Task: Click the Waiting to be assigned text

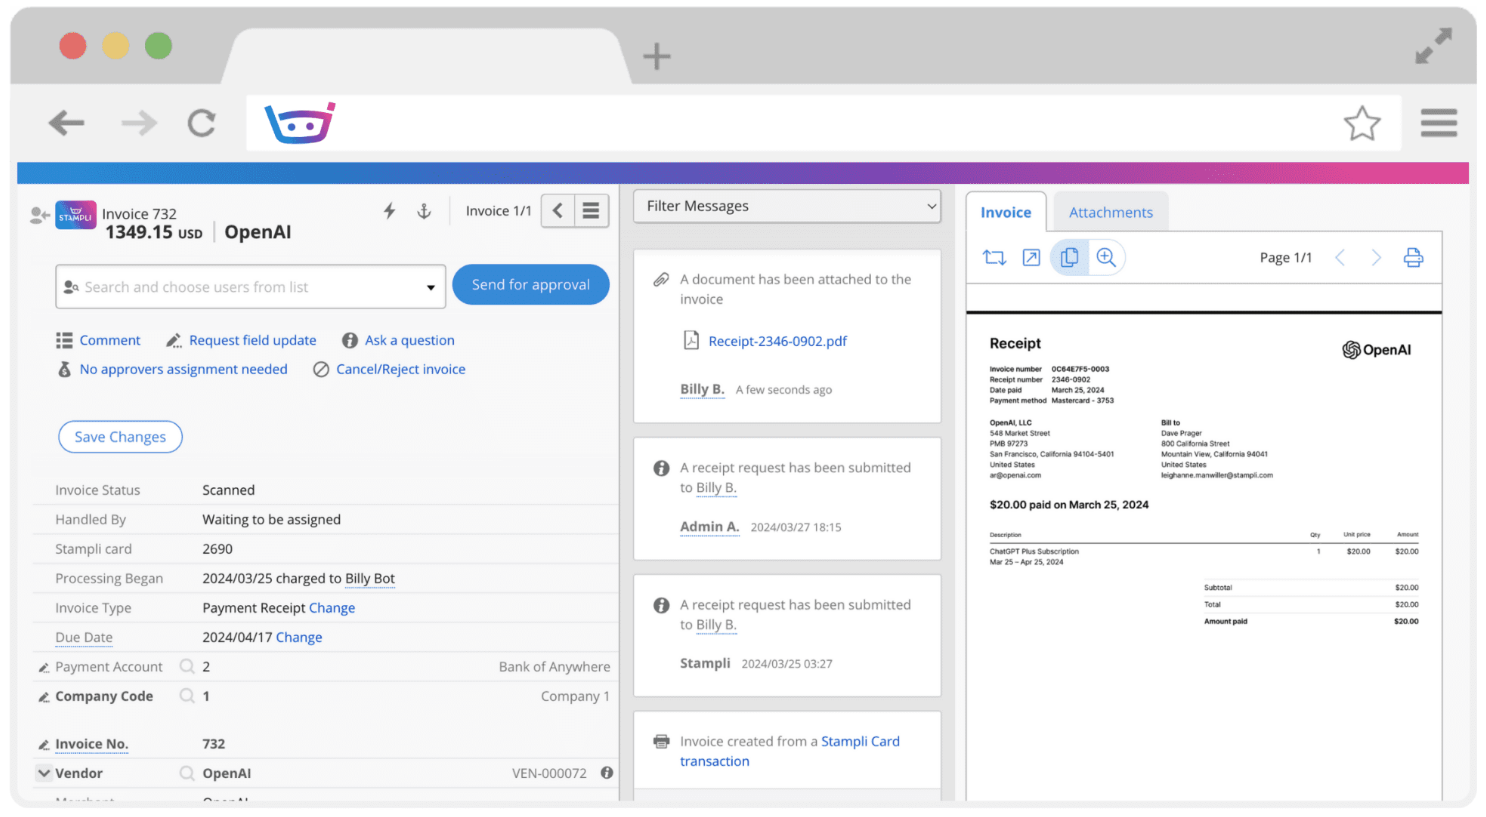Action: coord(272,520)
